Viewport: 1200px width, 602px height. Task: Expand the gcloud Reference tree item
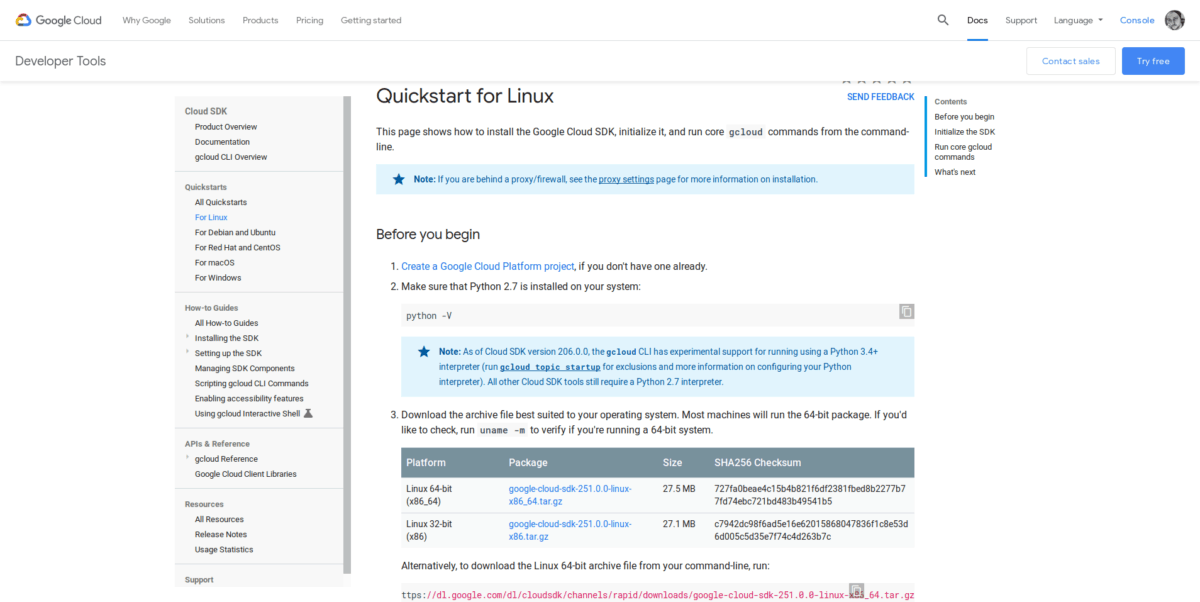pos(187,459)
